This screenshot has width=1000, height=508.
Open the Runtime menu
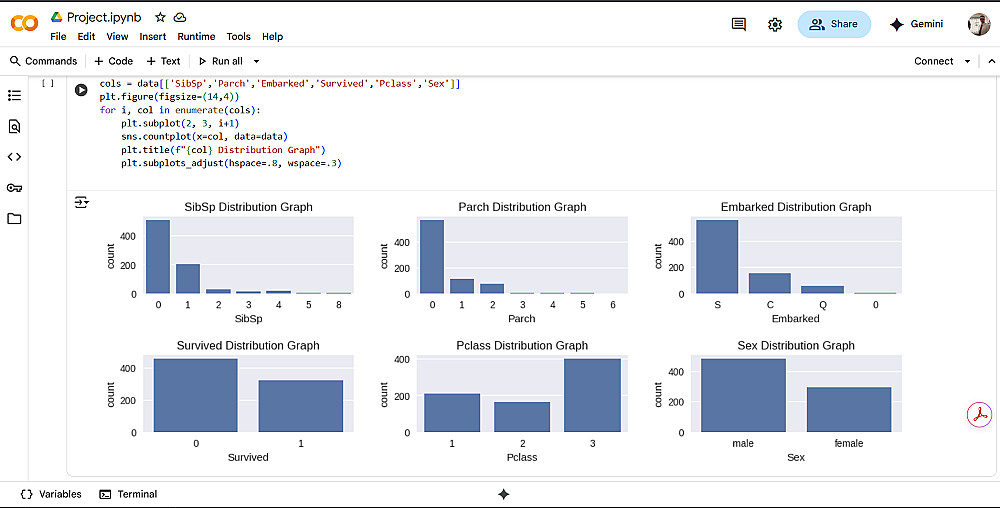point(196,36)
